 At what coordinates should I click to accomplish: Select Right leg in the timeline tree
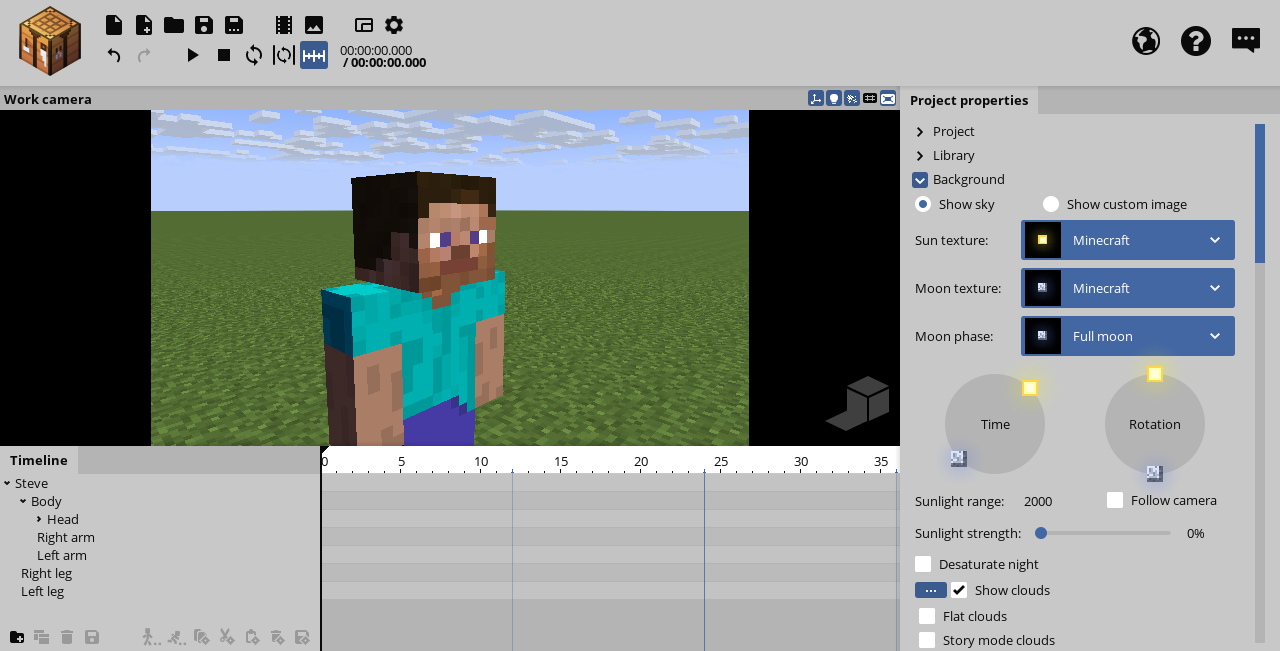click(46, 573)
